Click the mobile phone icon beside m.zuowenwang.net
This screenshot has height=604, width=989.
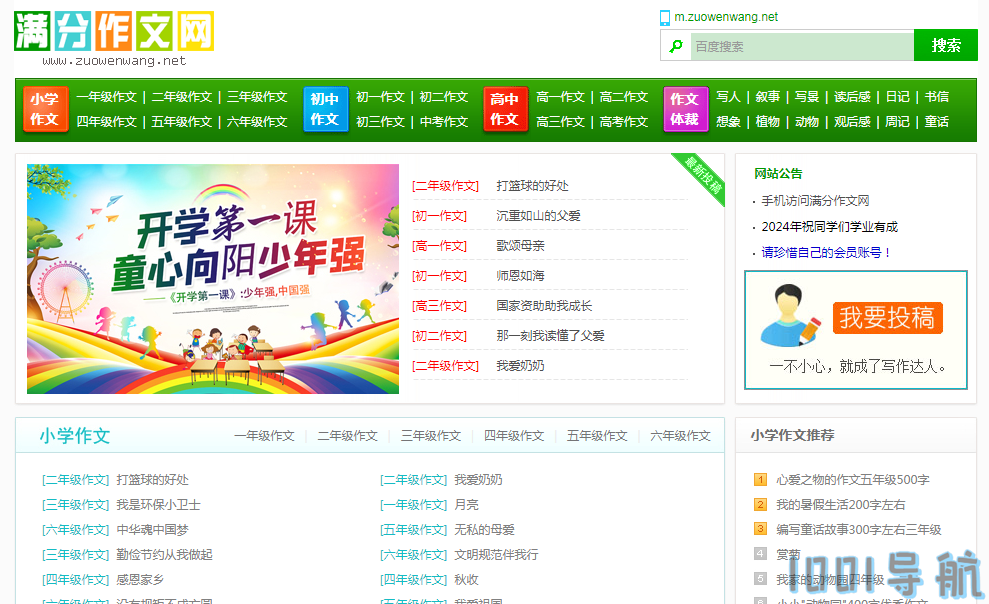tap(665, 17)
